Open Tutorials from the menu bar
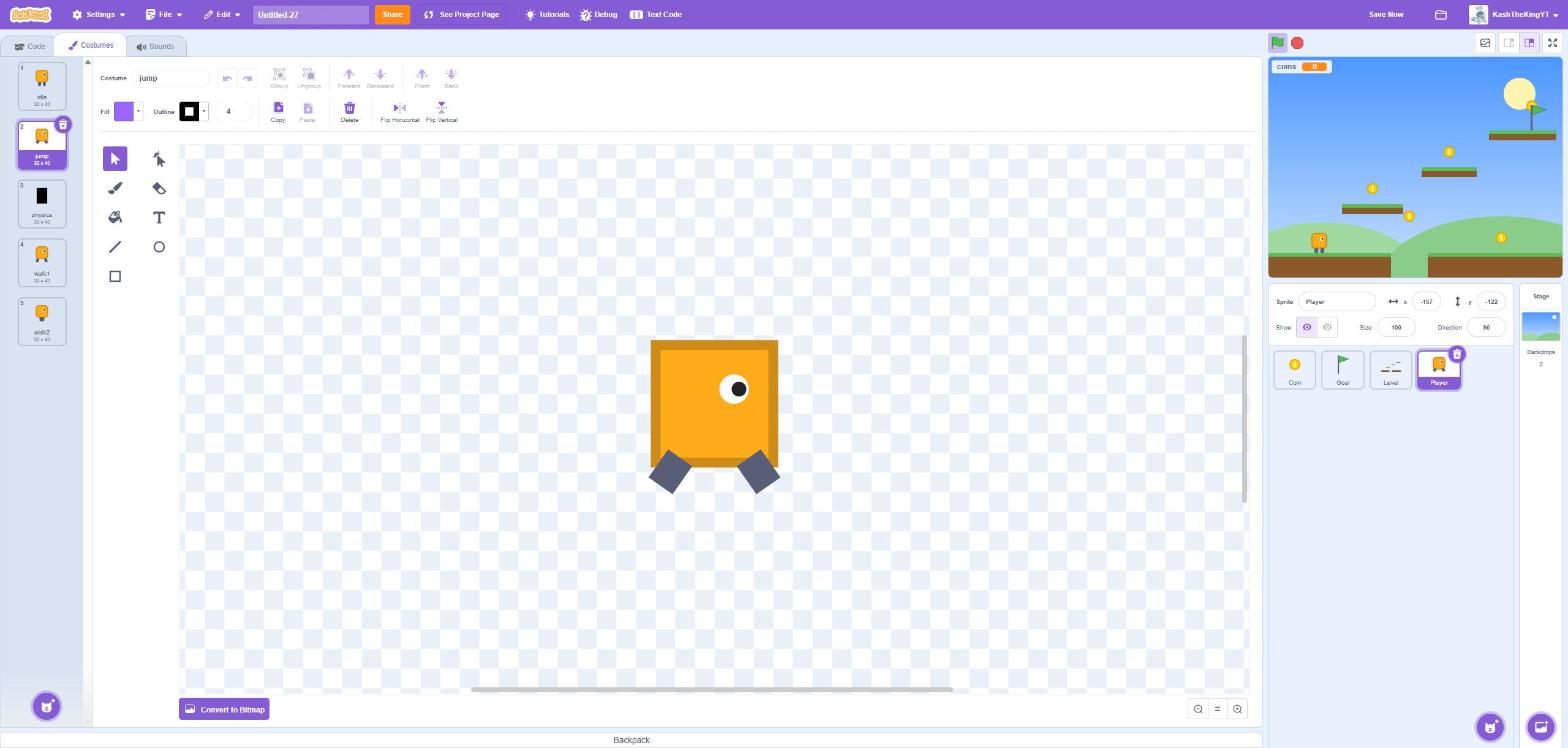 (547, 15)
